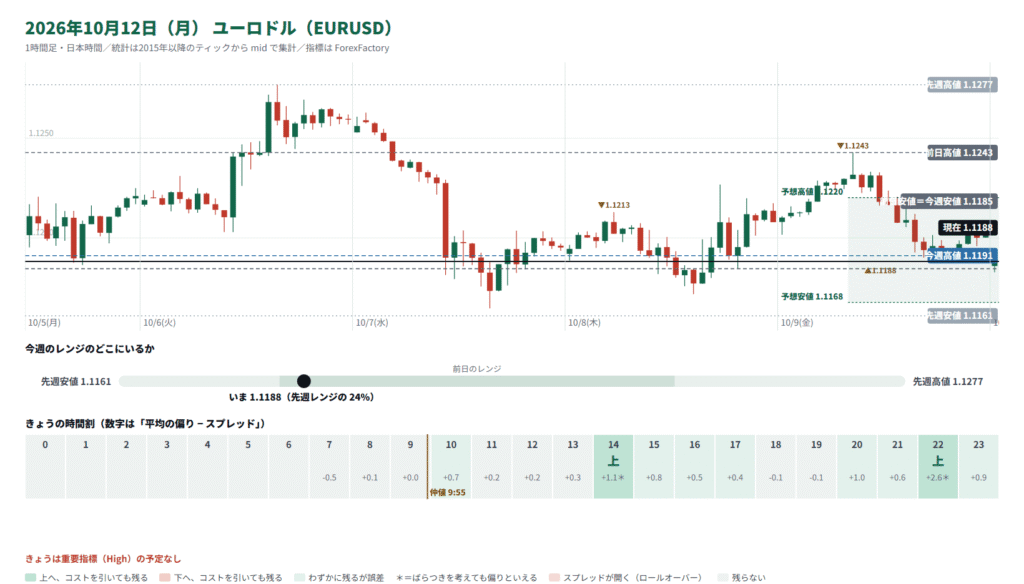
Task: Select the 今週安値 1.1185 chart tag
Action: pyautogui.click(x=949, y=201)
